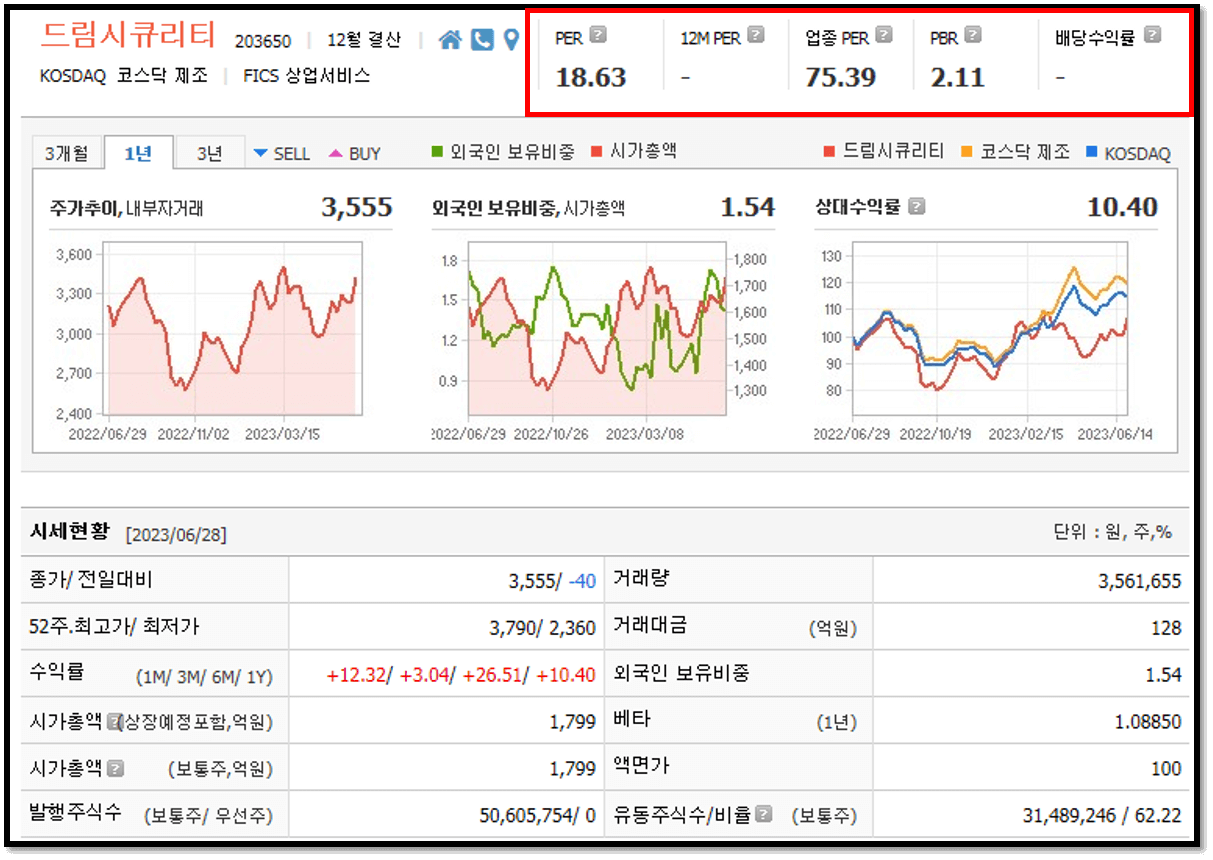Click 주가추이 header value 3,555
1213x860 pixels.
click(357, 207)
